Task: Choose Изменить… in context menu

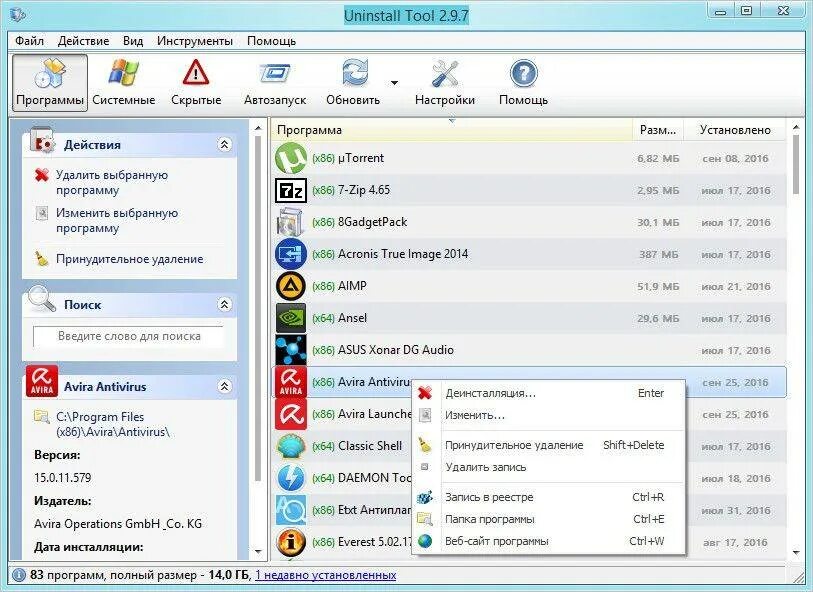Action: [x=548, y=415]
